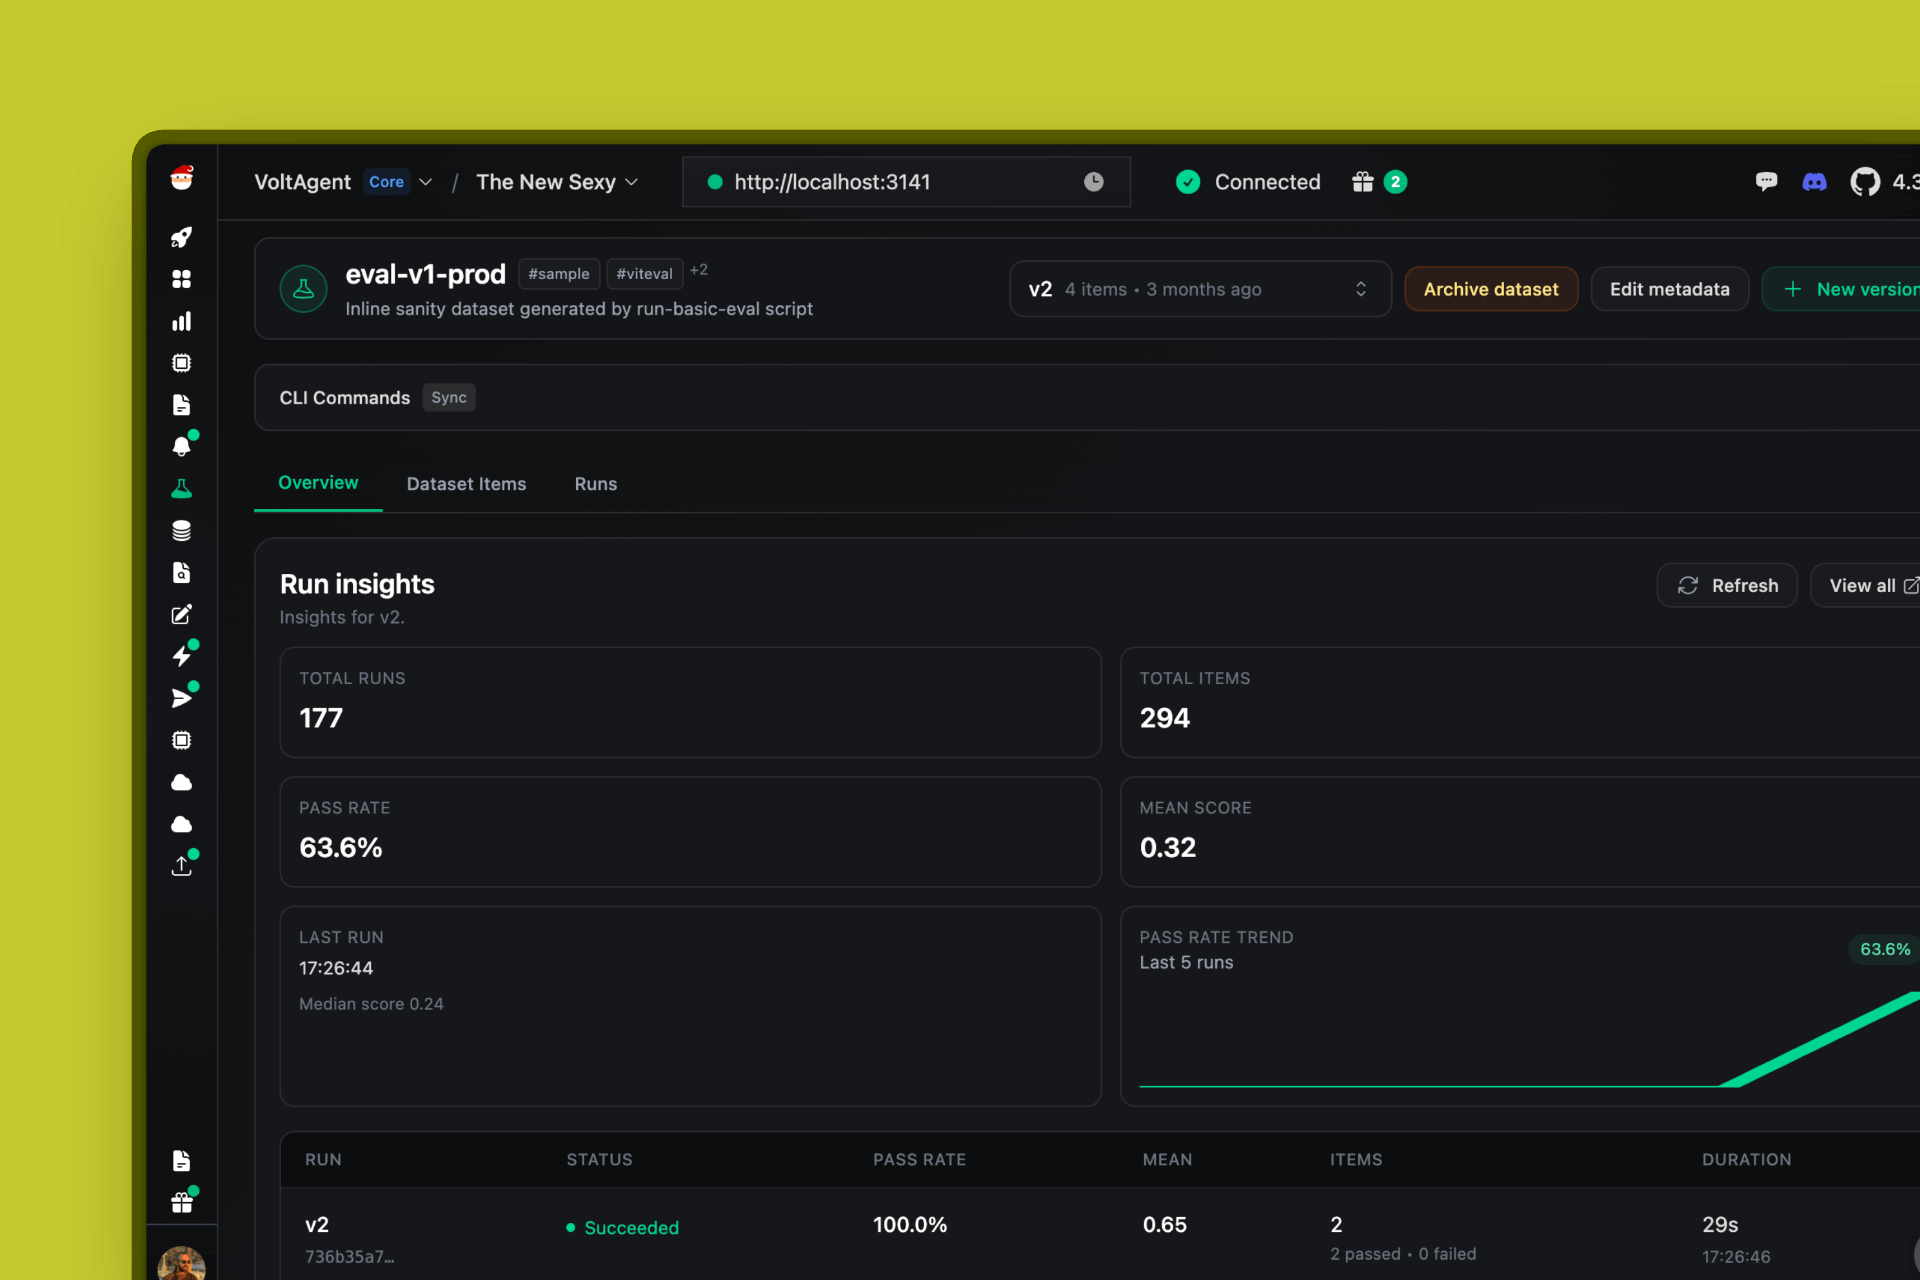Viewport: 1920px width, 1280px height.
Task: Open the chat bubble feedback icon
Action: [x=1766, y=182]
